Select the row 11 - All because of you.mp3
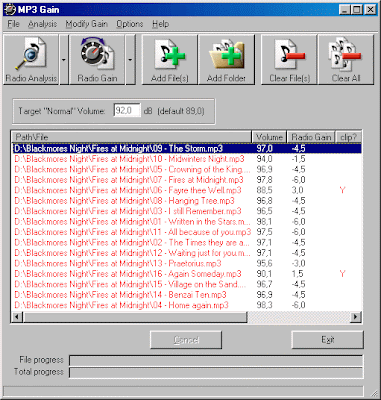Screen dimensions: 381x400 point(187,232)
